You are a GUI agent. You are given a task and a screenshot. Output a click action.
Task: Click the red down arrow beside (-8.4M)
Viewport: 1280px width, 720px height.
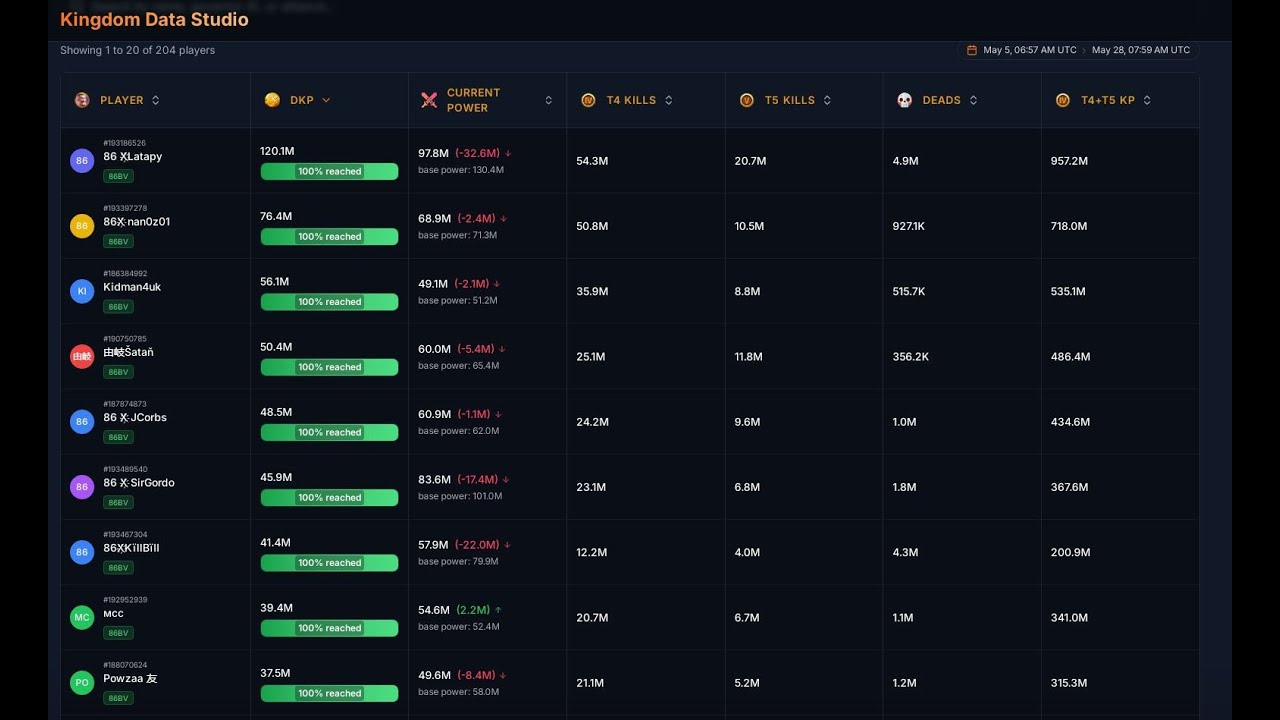tap(505, 676)
